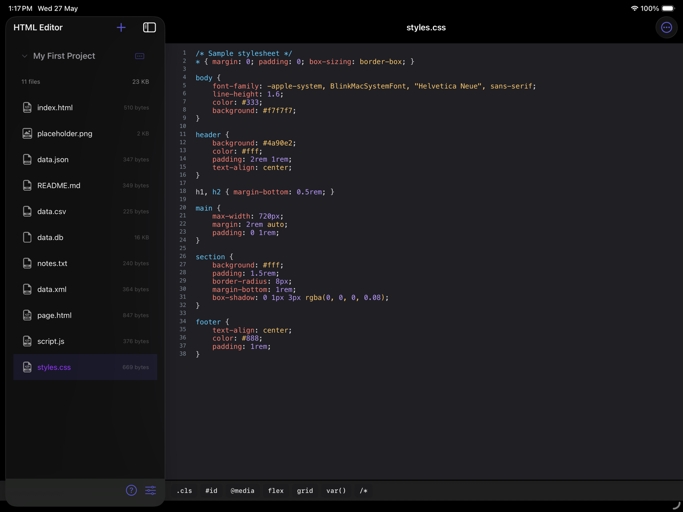Open placeholder.png in the sidebar
This screenshot has height=512, width=683.
(x=64, y=134)
